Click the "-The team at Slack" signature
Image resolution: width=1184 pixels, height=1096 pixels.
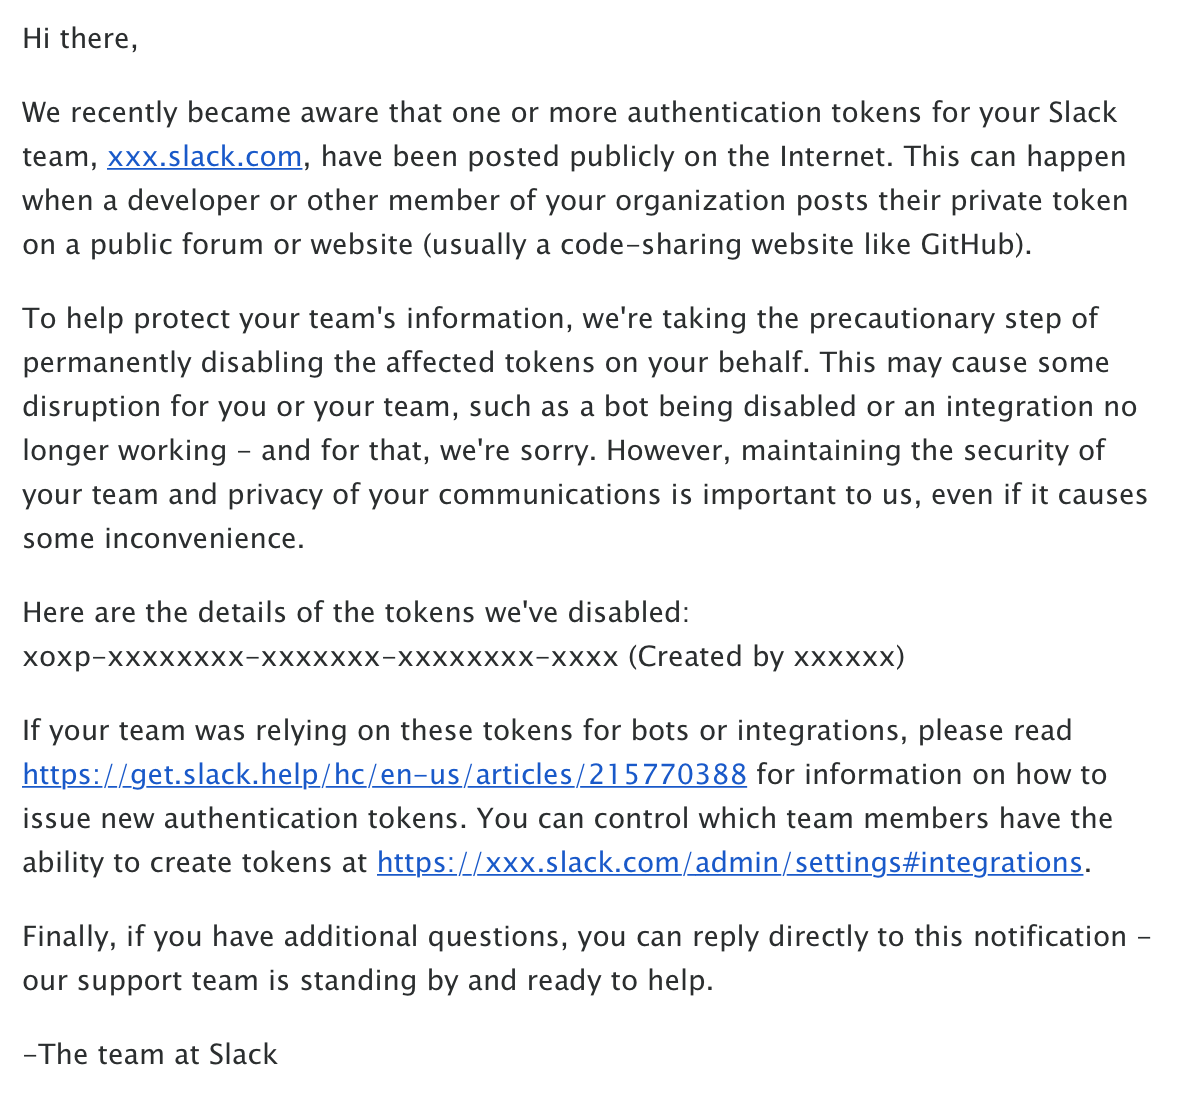click(x=150, y=1055)
